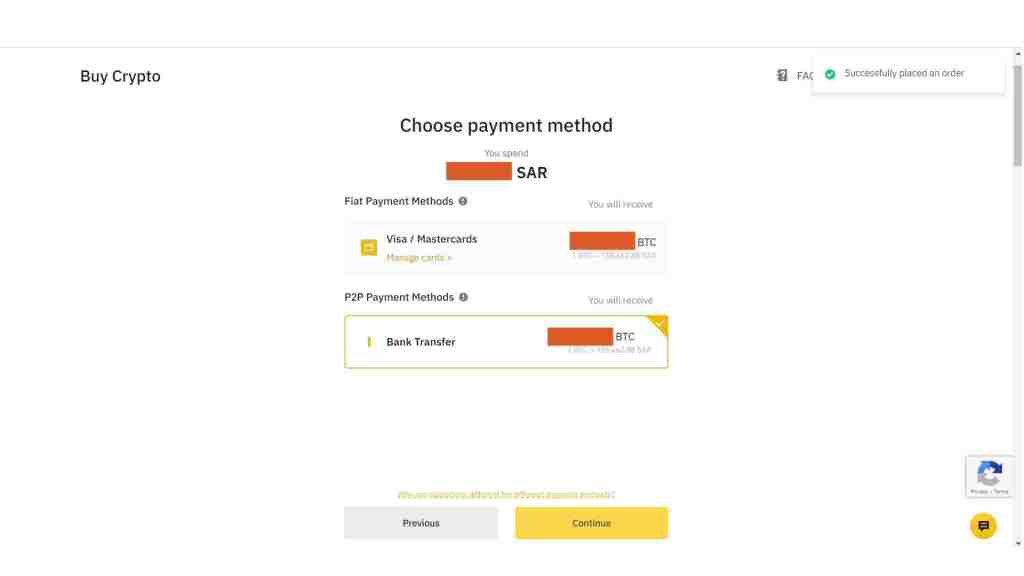Click the Visa/Mastercards card icon
This screenshot has height=576, width=1024.
[368, 247]
